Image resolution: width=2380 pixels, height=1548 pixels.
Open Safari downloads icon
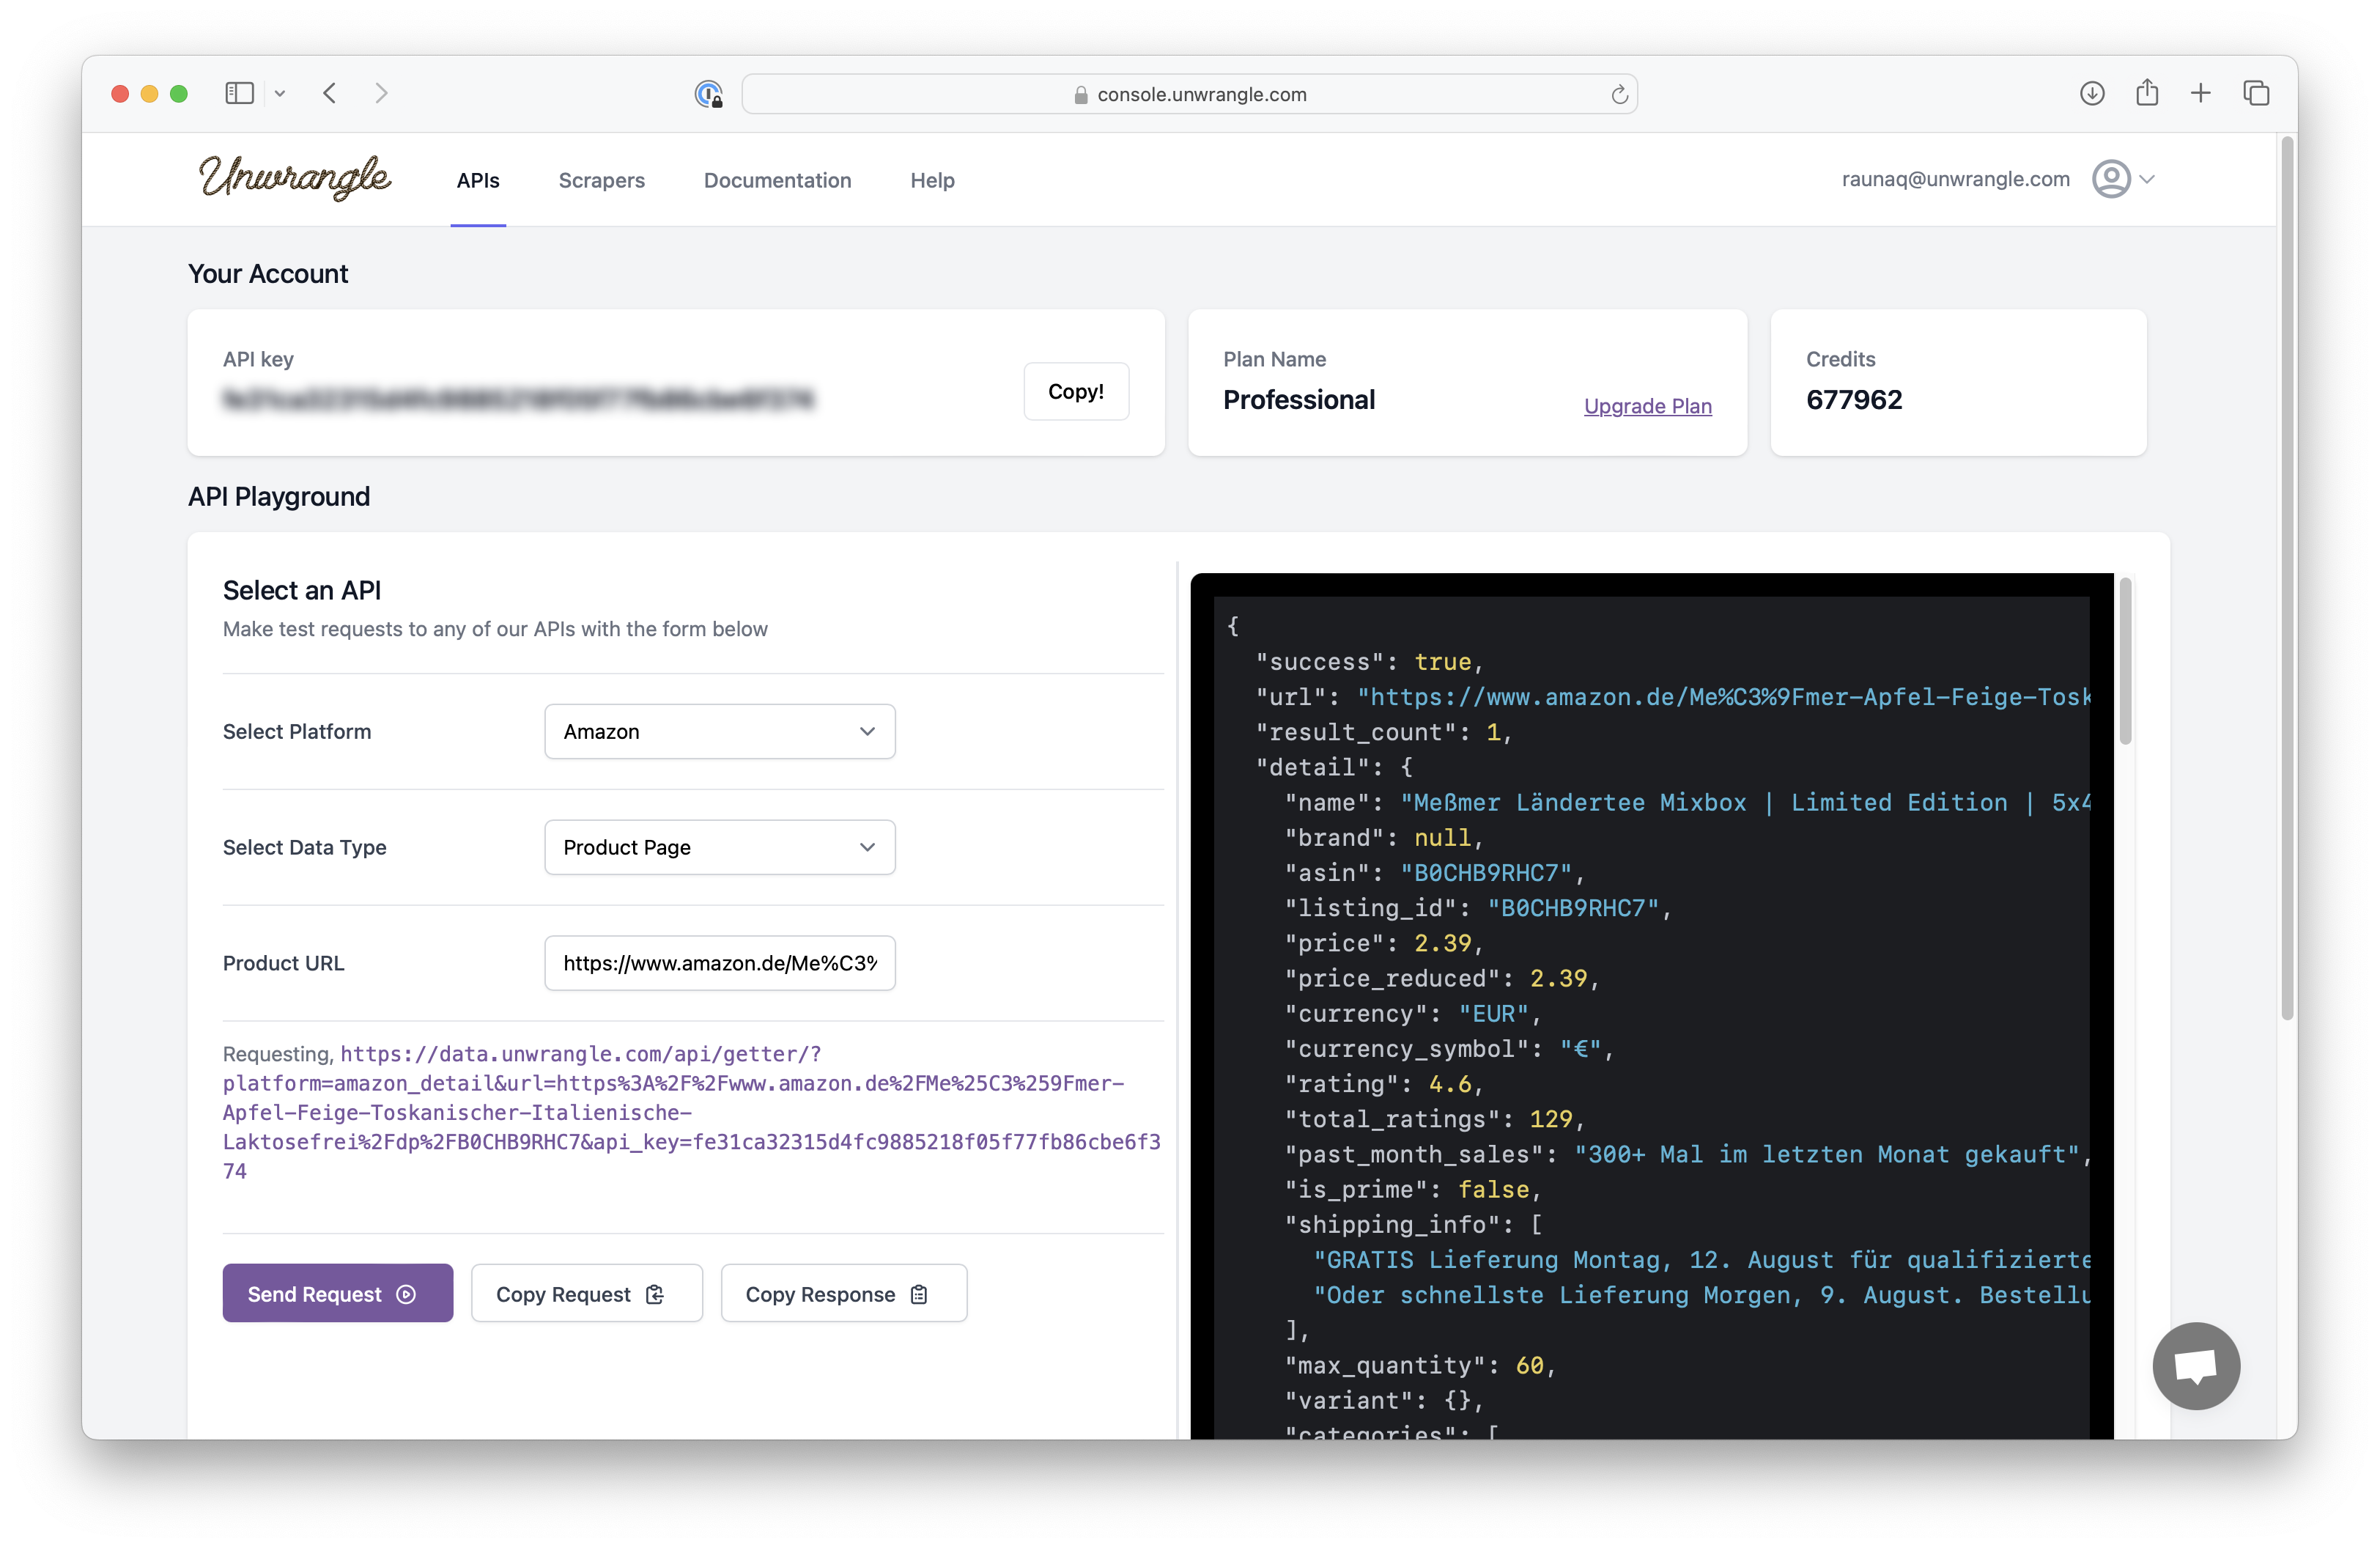click(2092, 93)
